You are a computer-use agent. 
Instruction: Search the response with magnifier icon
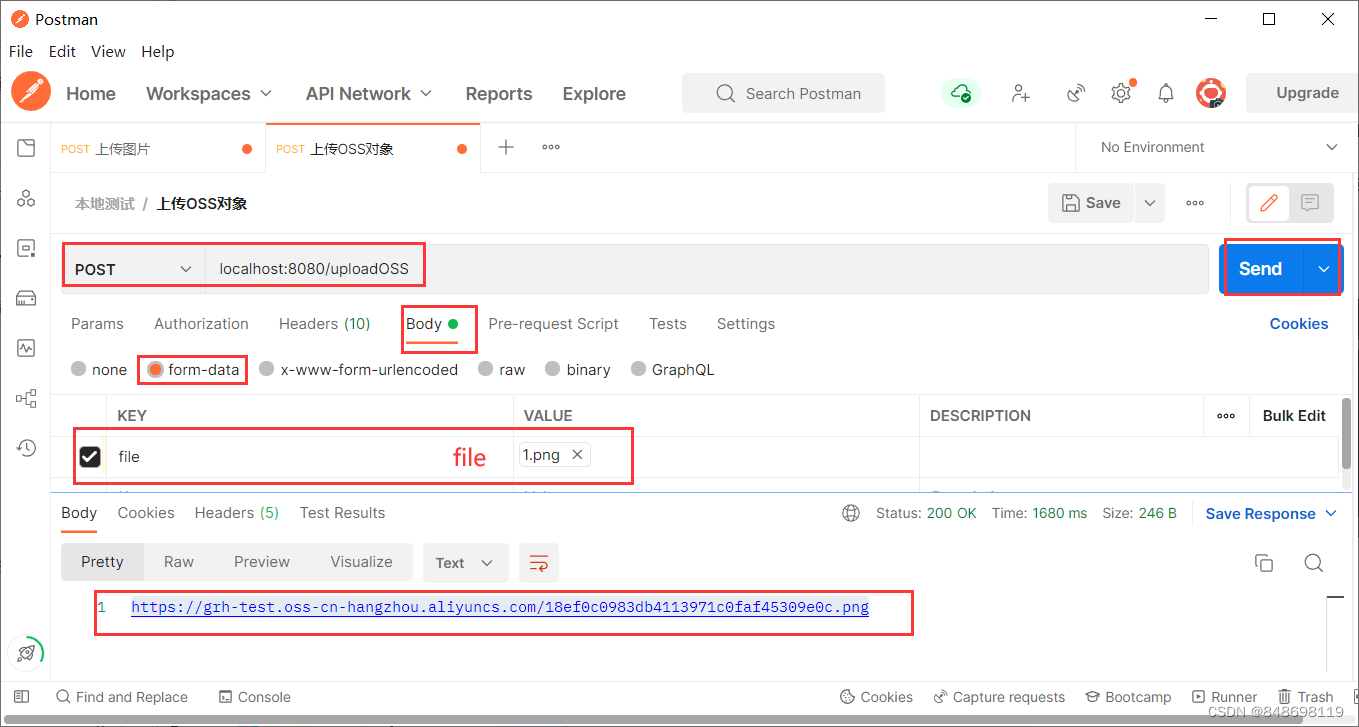[1314, 563]
